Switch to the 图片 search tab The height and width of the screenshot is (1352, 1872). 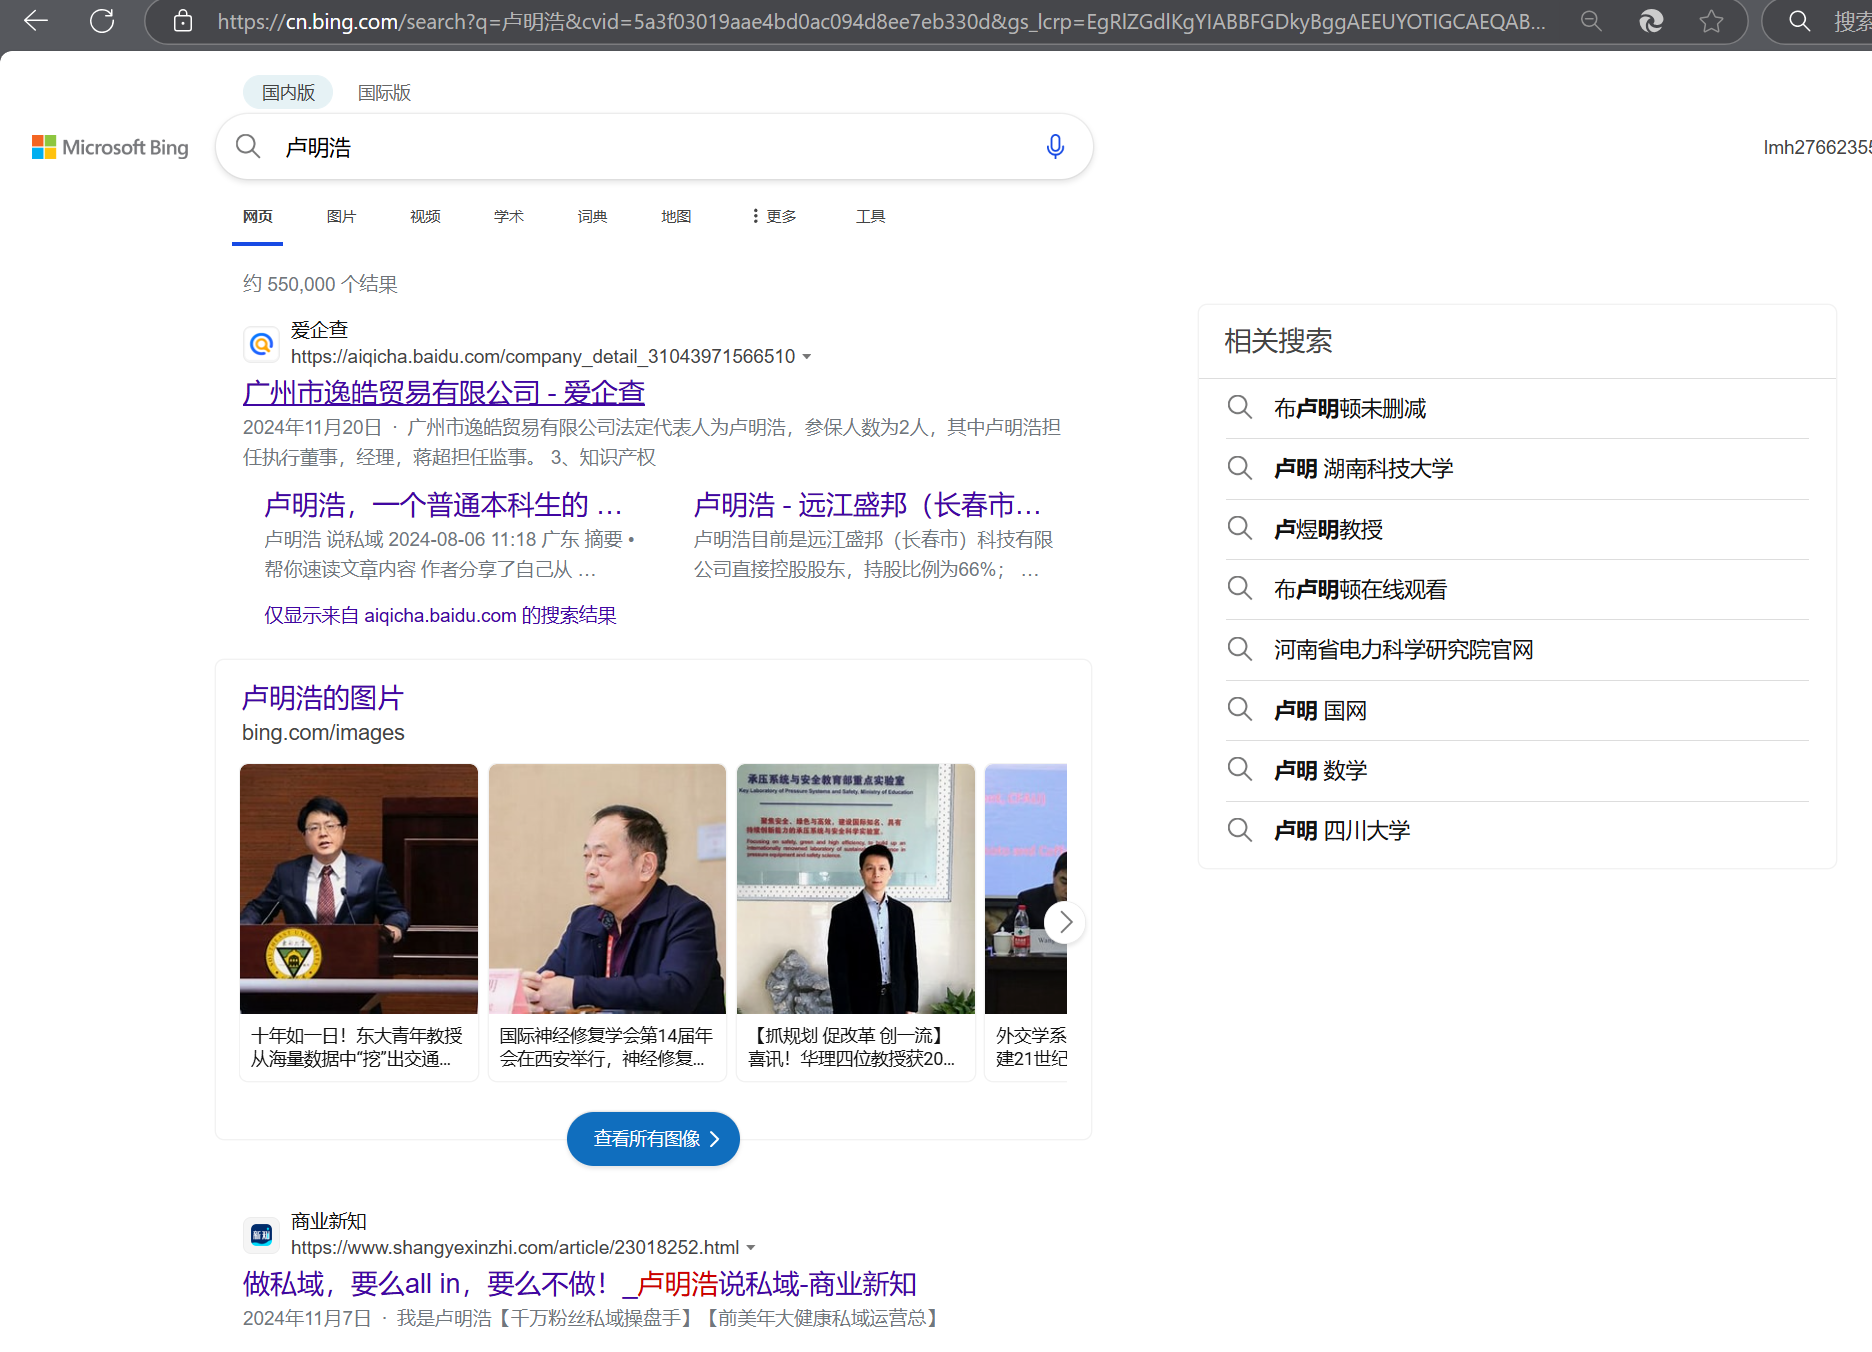point(341,216)
